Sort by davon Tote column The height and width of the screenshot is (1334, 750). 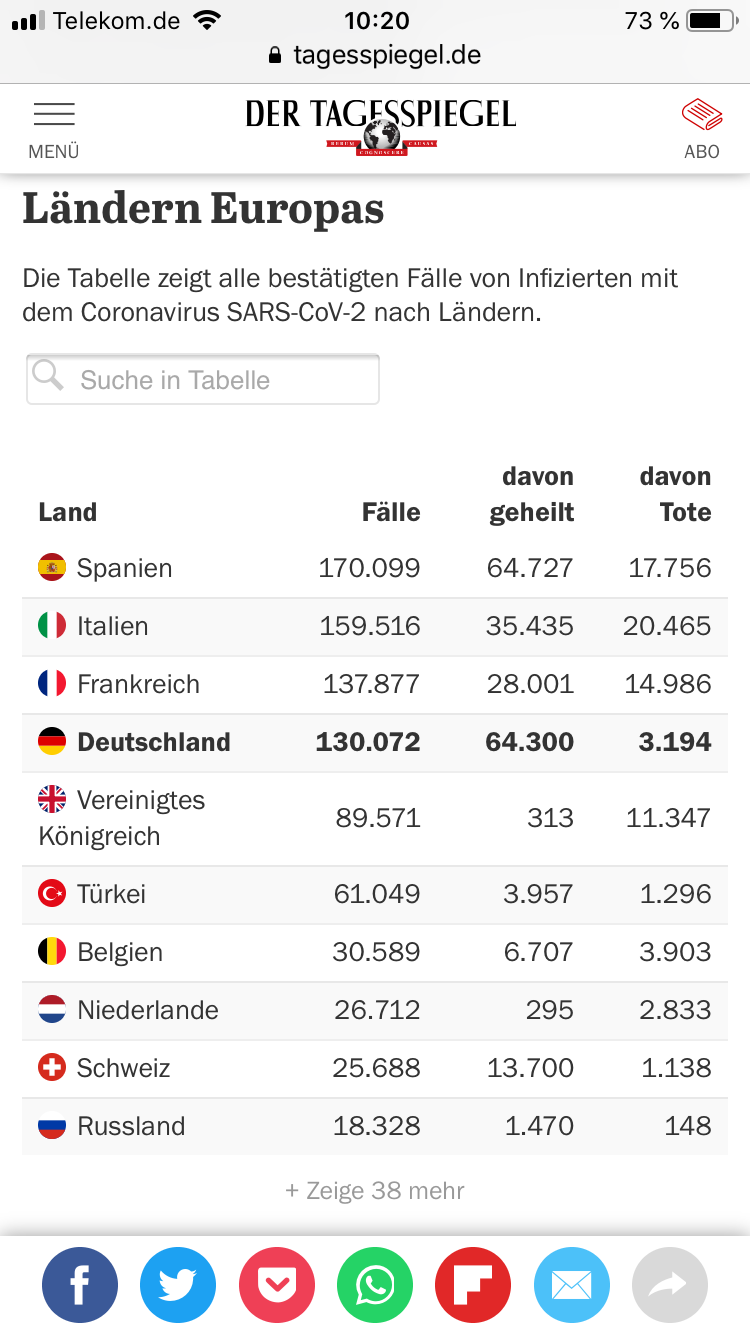click(675, 495)
